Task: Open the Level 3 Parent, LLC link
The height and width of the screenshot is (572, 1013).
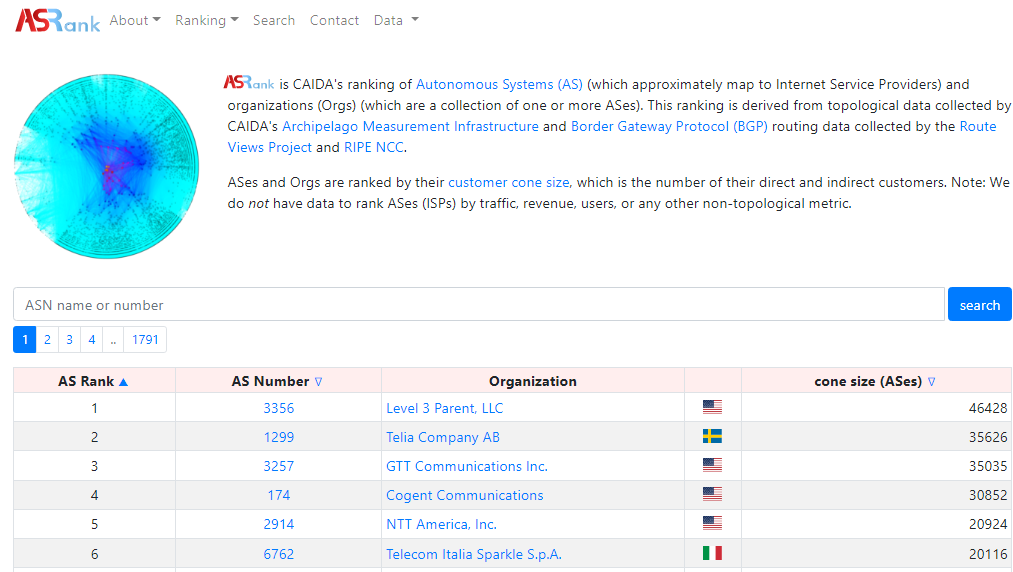Action: (445, 408)
